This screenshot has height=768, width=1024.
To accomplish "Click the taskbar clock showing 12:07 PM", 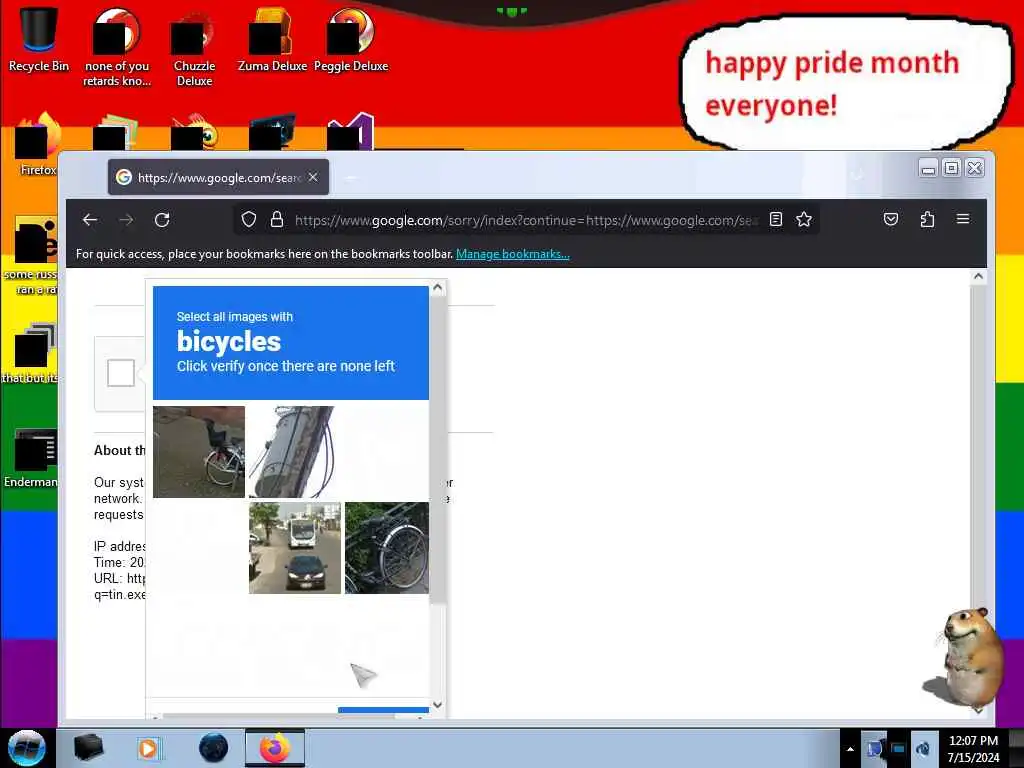I will coord(973,748).
